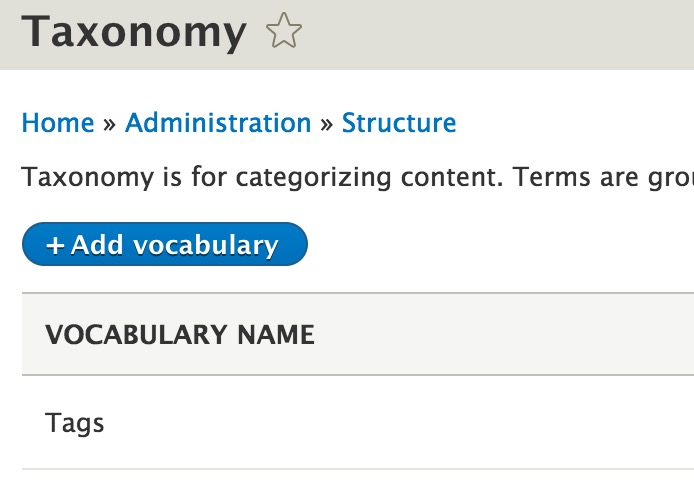The width and height of the screenshot is (694, 496).
Task: Navigate to the Structure breadcrumb link
Action: click(x=399, y=123)
